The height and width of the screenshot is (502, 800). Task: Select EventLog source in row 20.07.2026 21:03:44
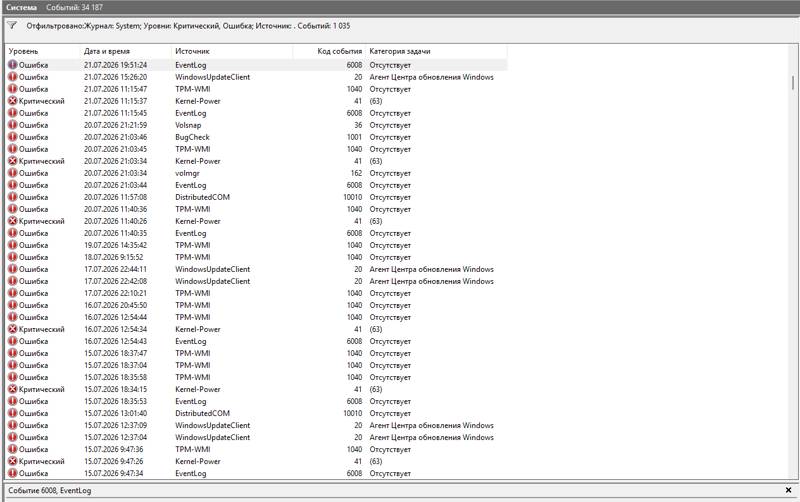tap(191, 185)
